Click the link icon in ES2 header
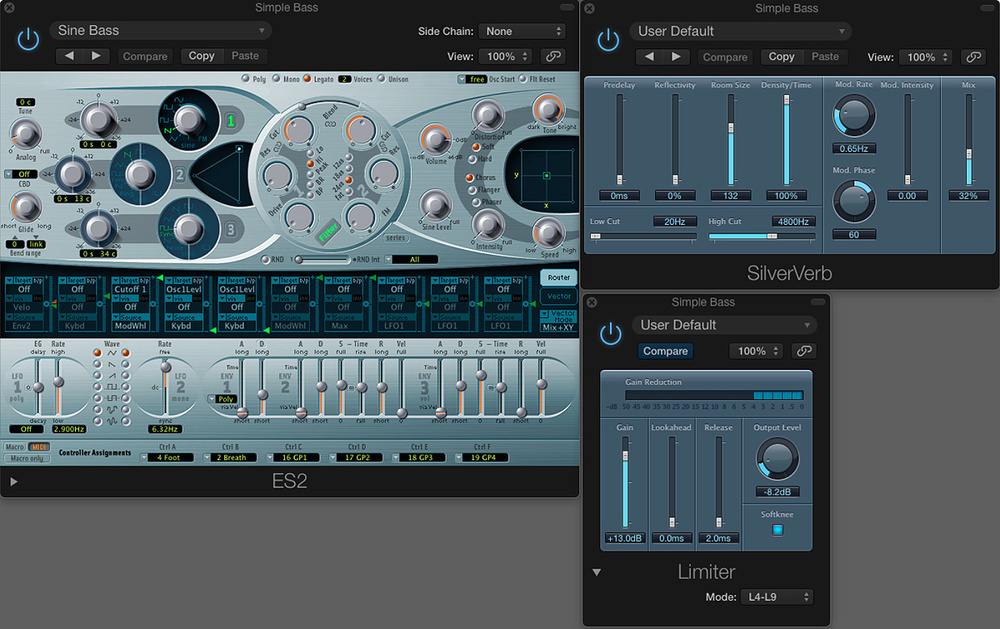The width and height of the screenshot is (1000, 629). click(554, 56)
